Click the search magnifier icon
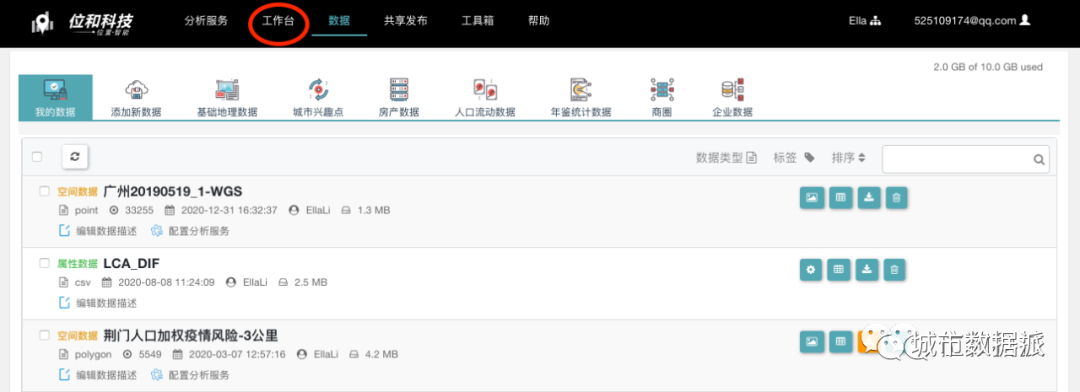 click(x=1039, y=159)
